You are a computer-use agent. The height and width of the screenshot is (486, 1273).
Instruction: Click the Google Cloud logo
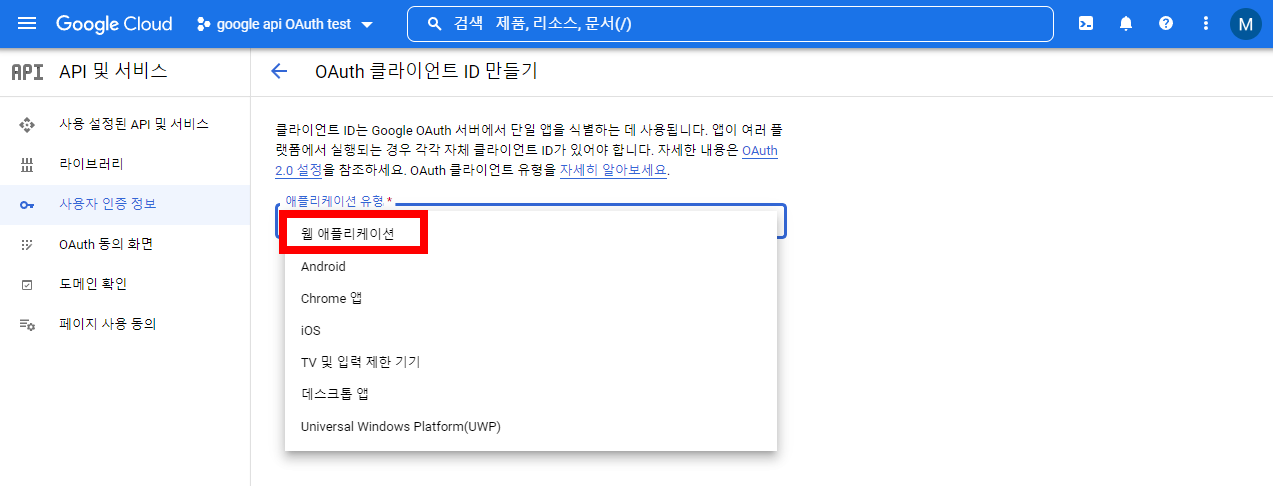[x=114, y=23]
